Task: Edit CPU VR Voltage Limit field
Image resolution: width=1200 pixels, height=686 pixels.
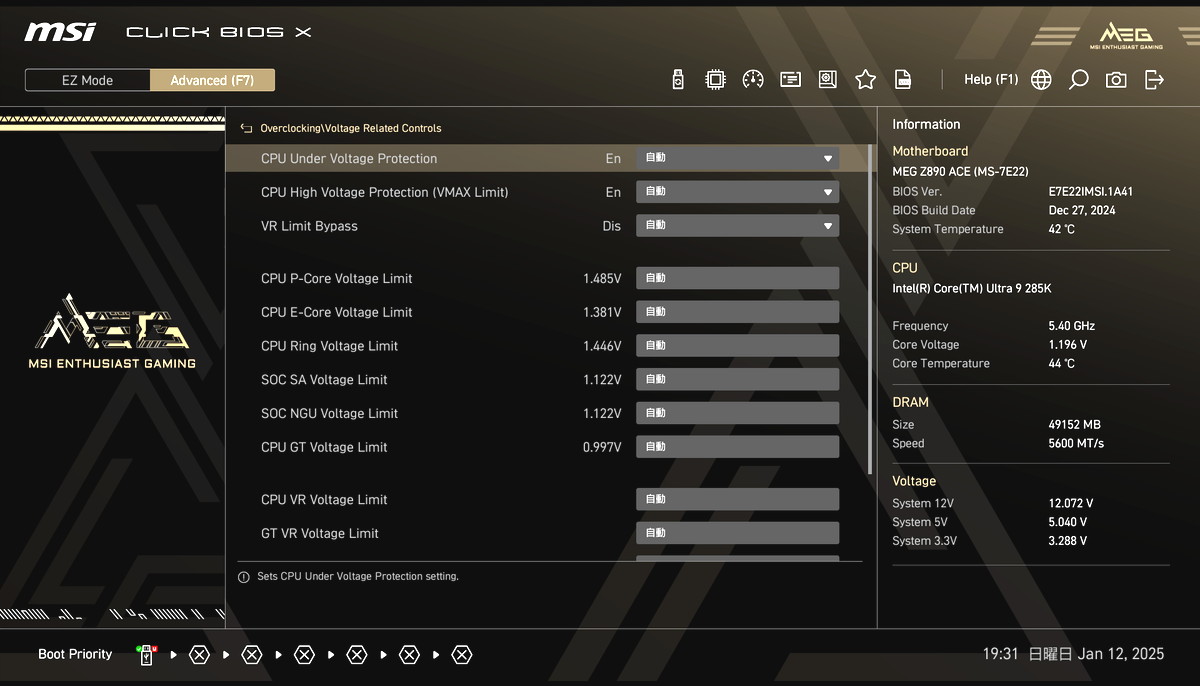Action: coord(737,499)
